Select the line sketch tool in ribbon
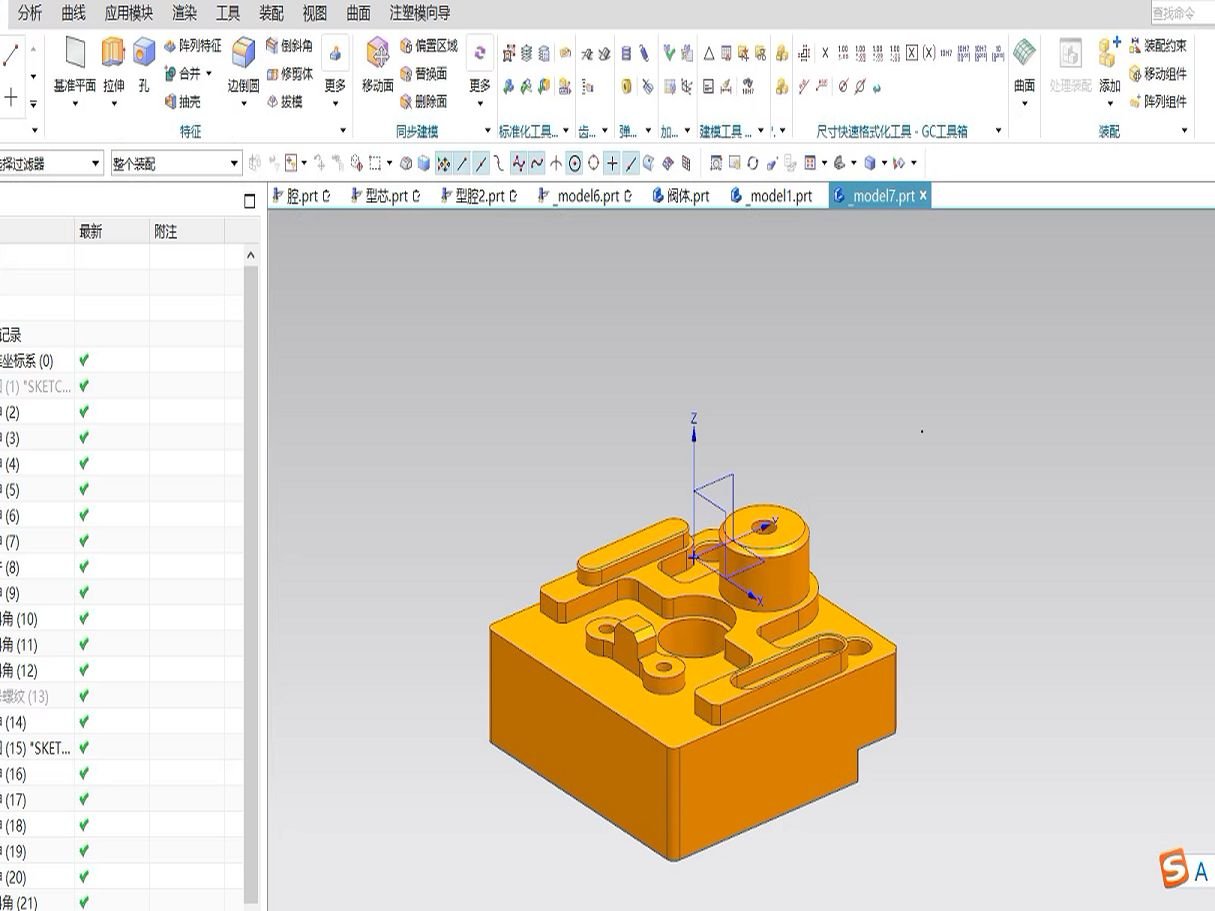 coord(11,56)
